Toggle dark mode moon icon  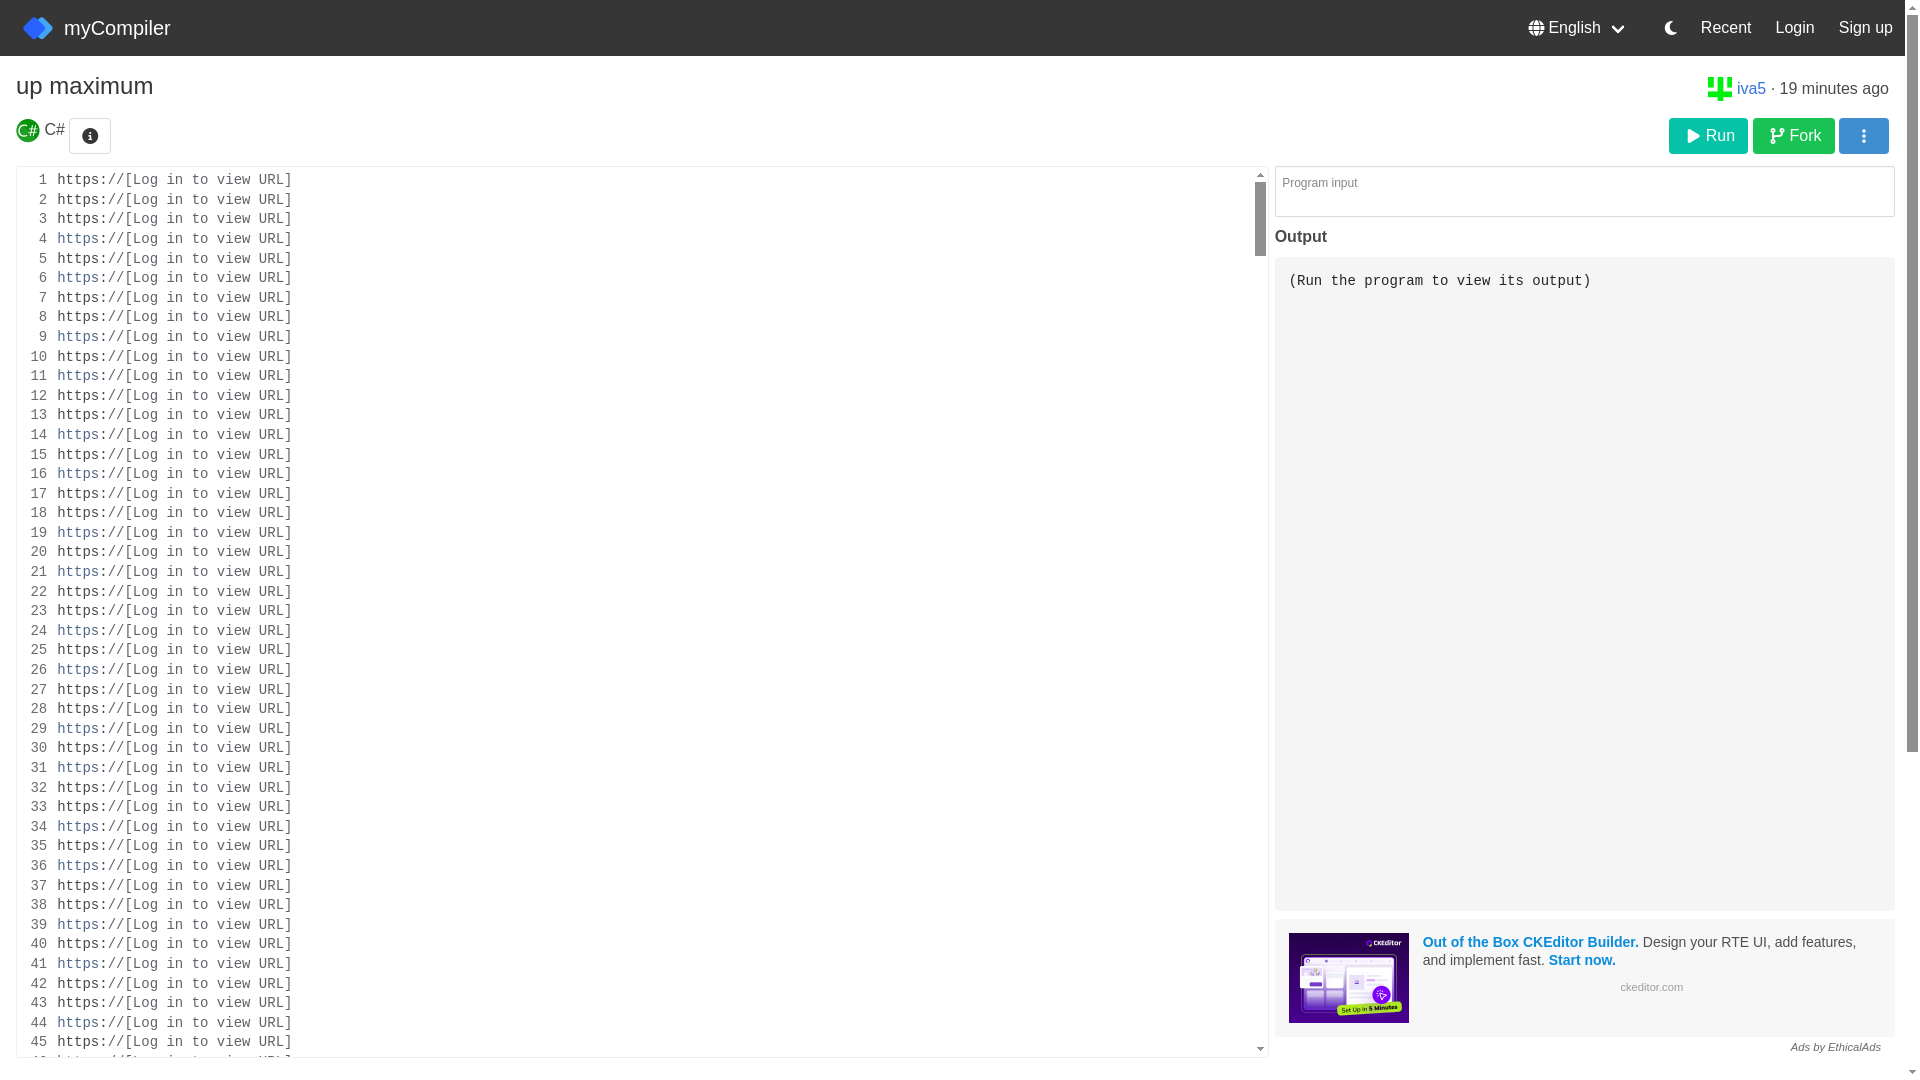[x=1670, y=28]
